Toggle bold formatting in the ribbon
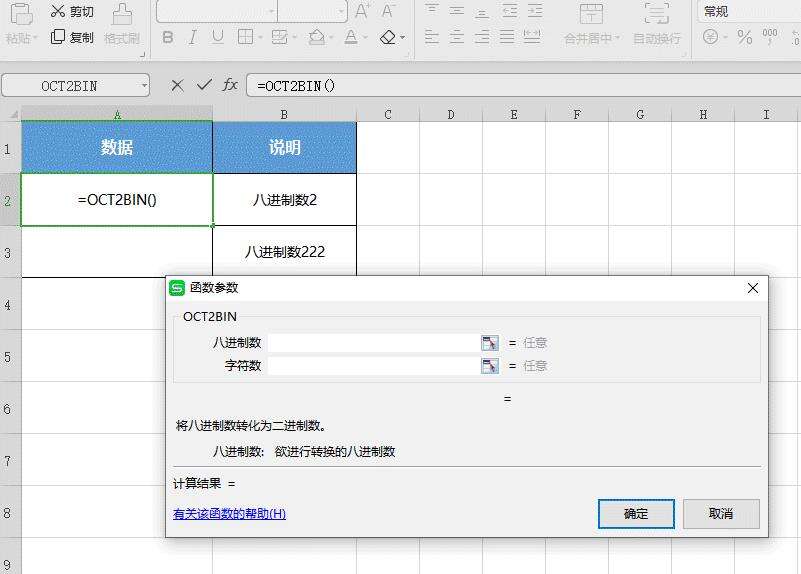801x574 pixels. 167,37
